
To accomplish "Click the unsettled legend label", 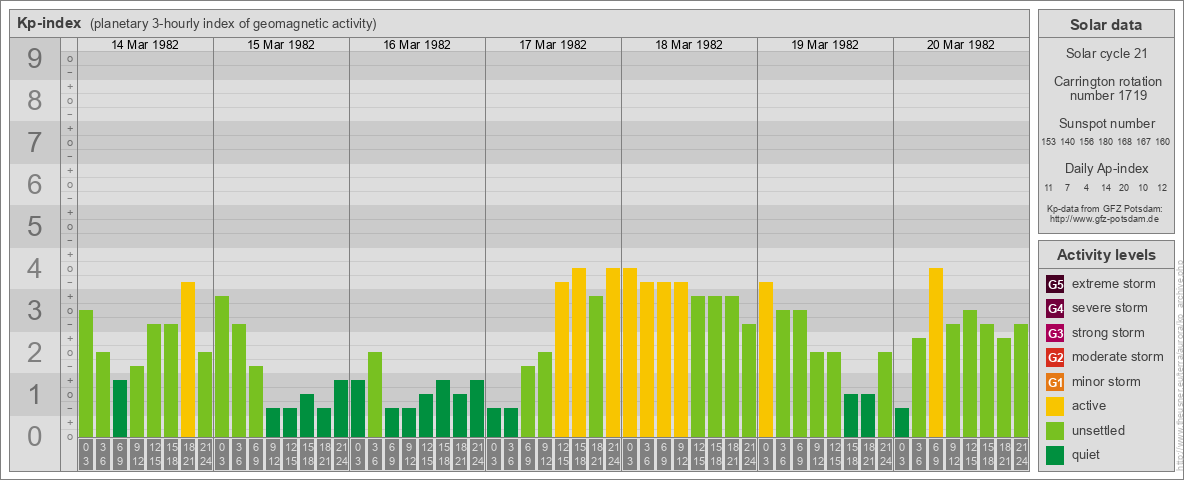I will click(x=1098, y=430).
